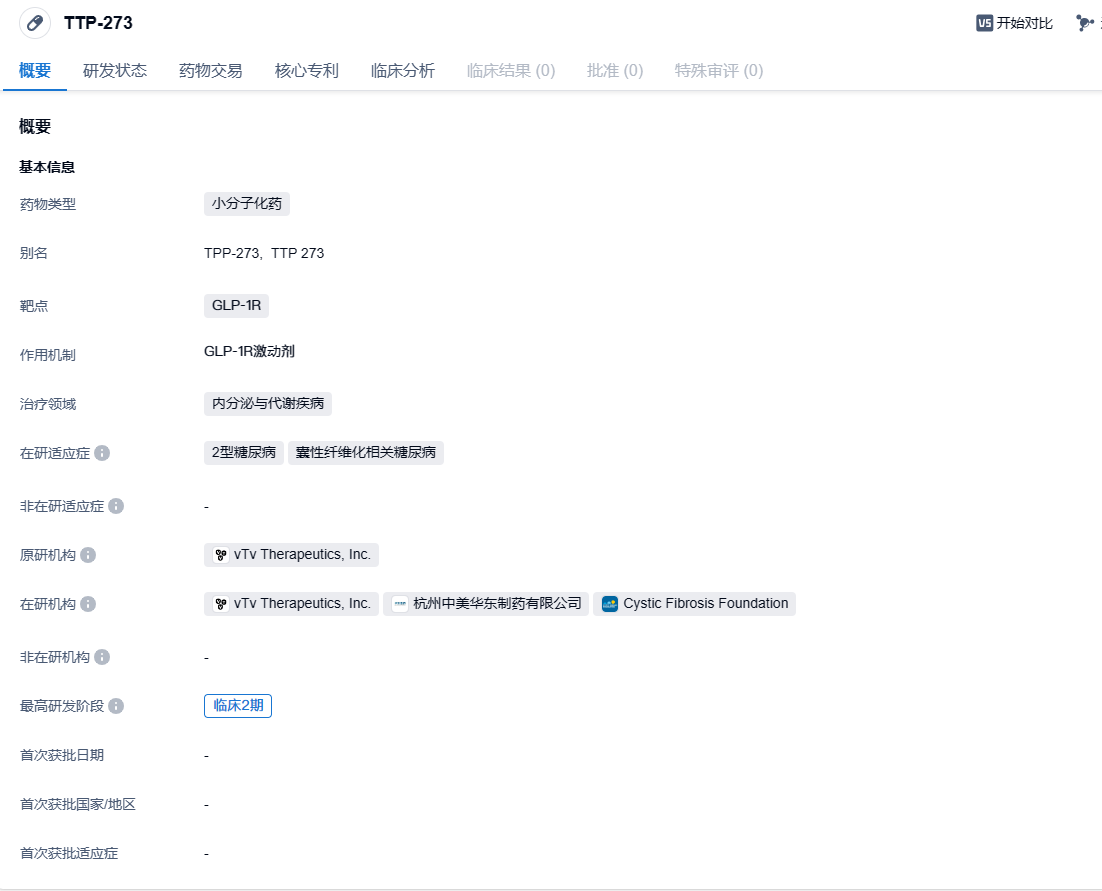Click info icon beside 非在研机构

pos(102,657)
